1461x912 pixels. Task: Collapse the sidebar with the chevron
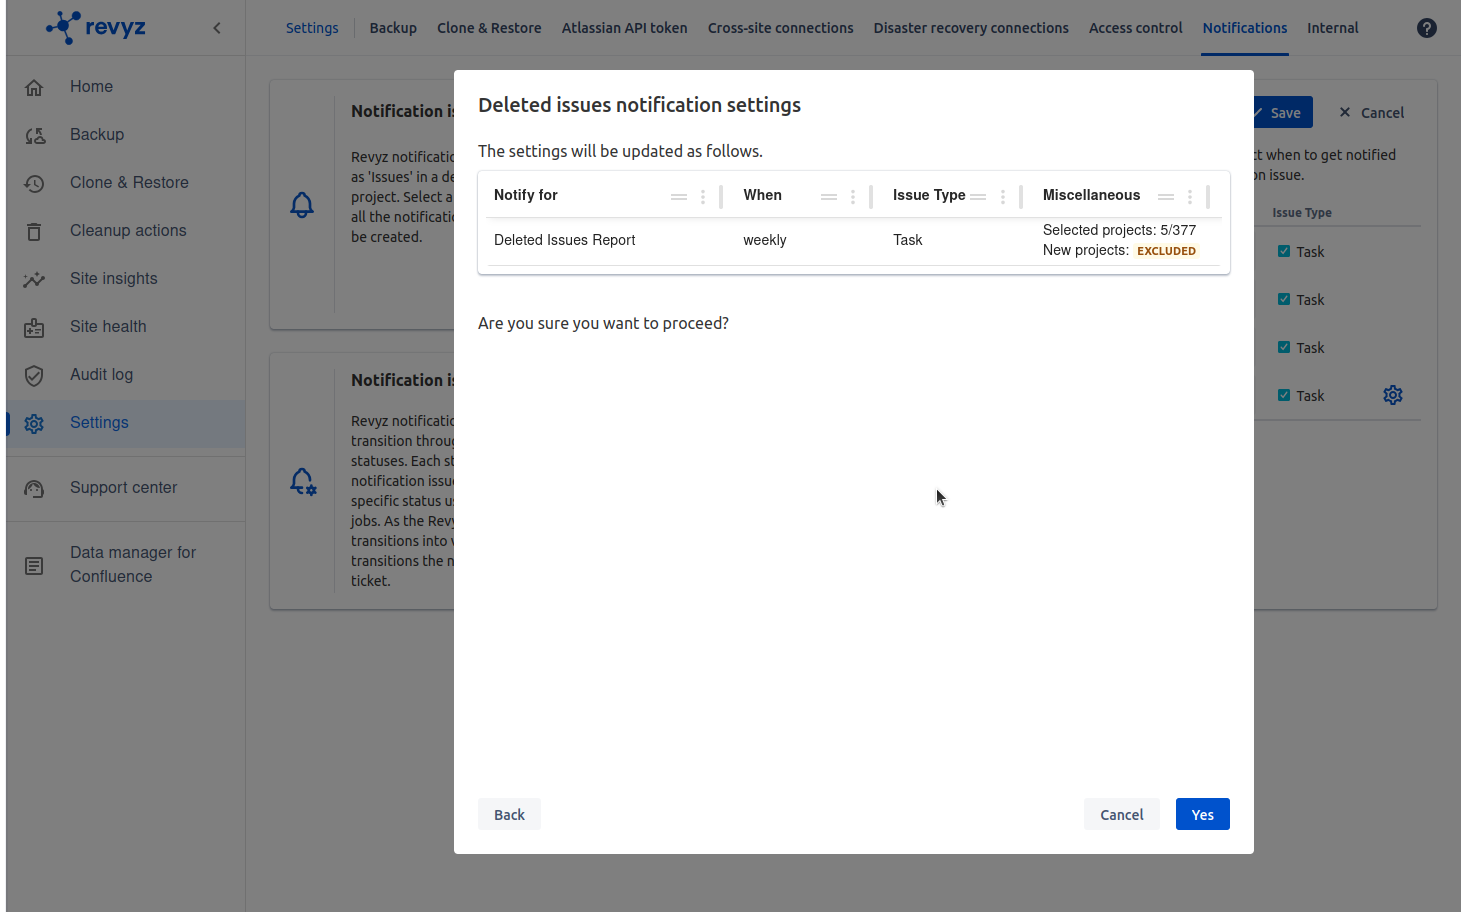[x=217, y=28]
